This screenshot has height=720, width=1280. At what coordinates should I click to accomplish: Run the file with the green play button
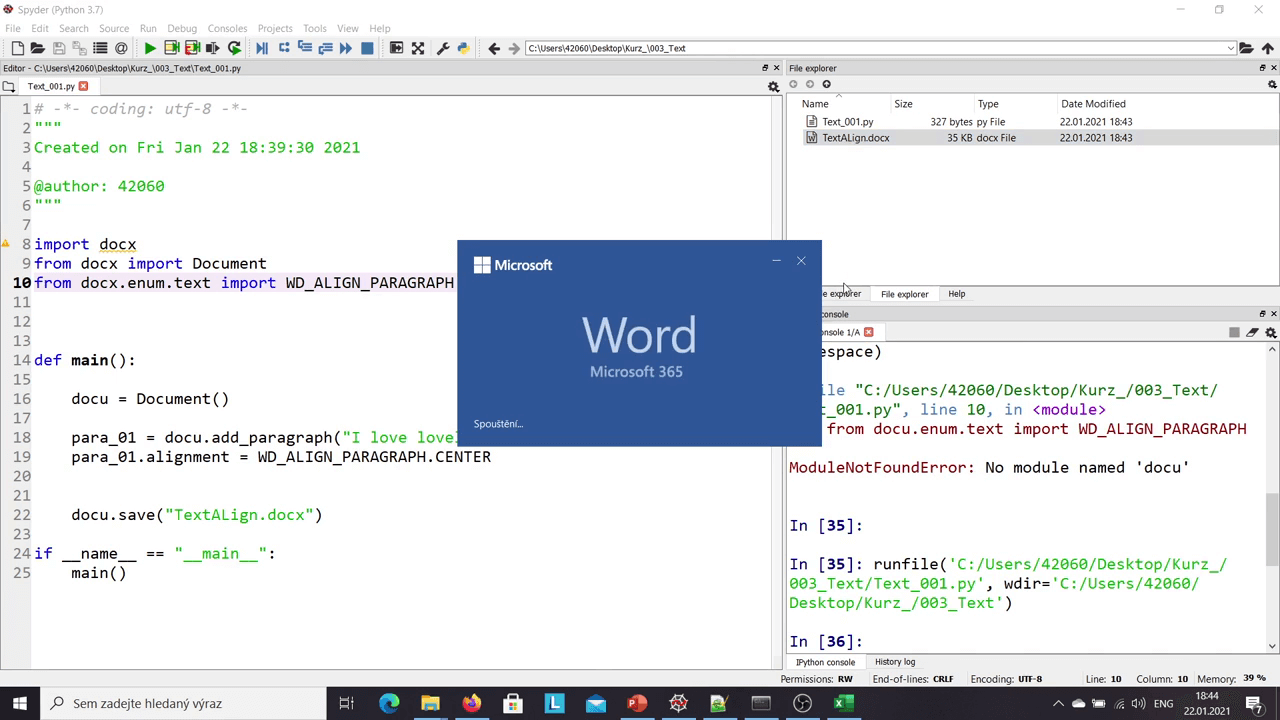tap(150, 48)
